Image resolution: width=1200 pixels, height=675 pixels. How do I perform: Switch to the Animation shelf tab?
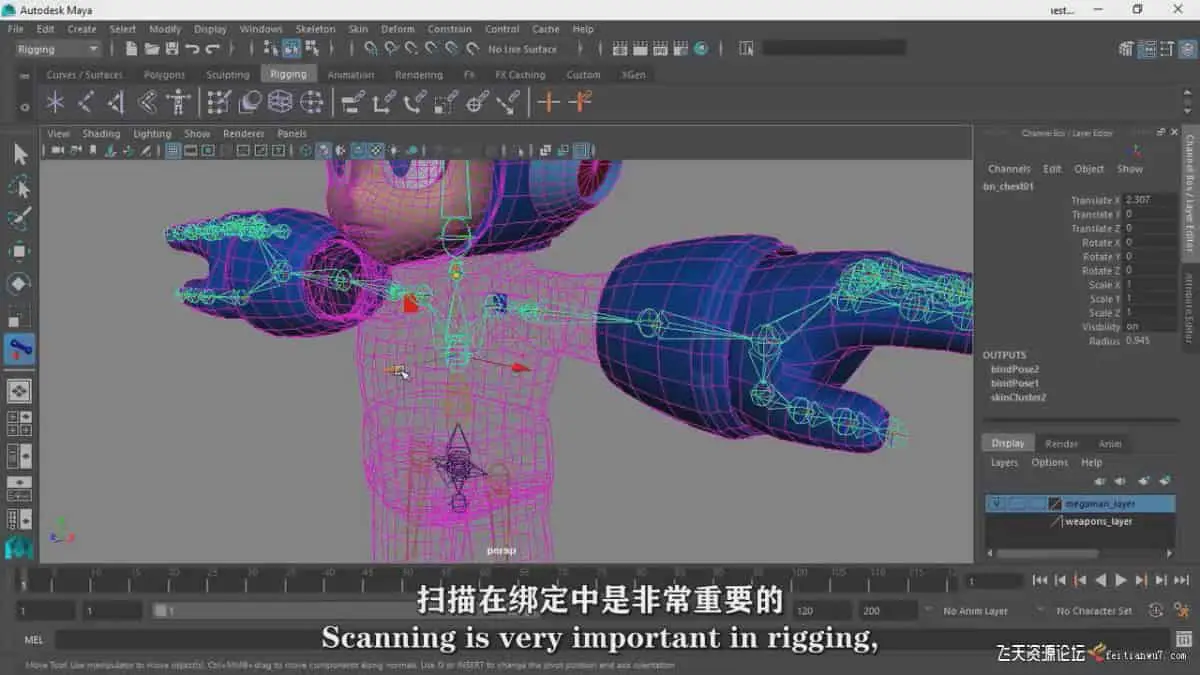coord(351,74)
